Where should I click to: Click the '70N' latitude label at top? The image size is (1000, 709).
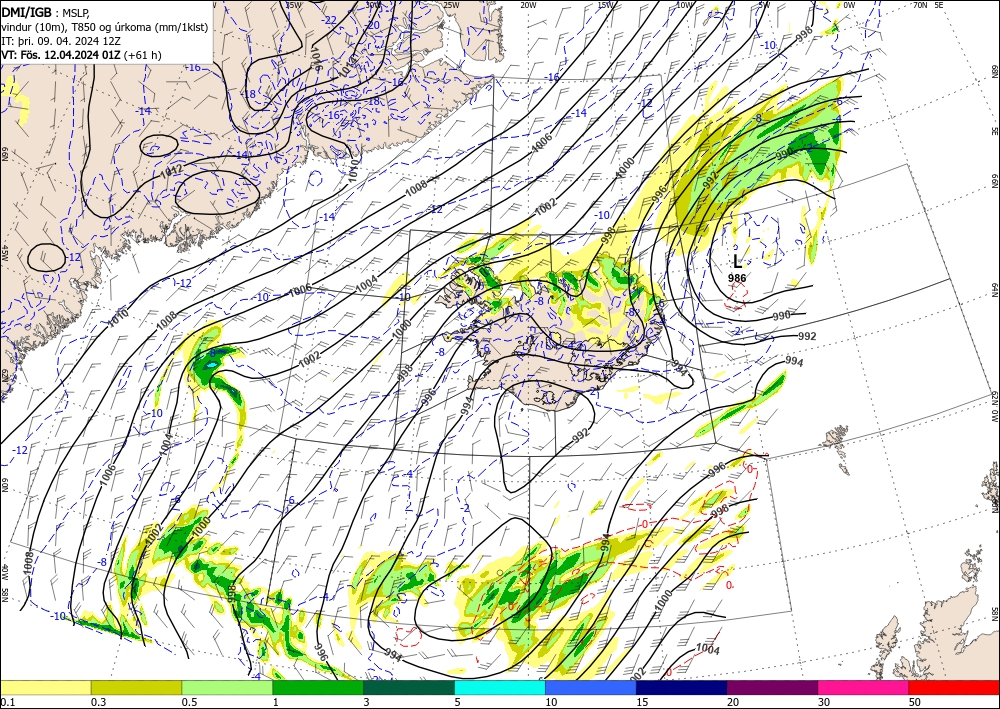click(920, 4)
